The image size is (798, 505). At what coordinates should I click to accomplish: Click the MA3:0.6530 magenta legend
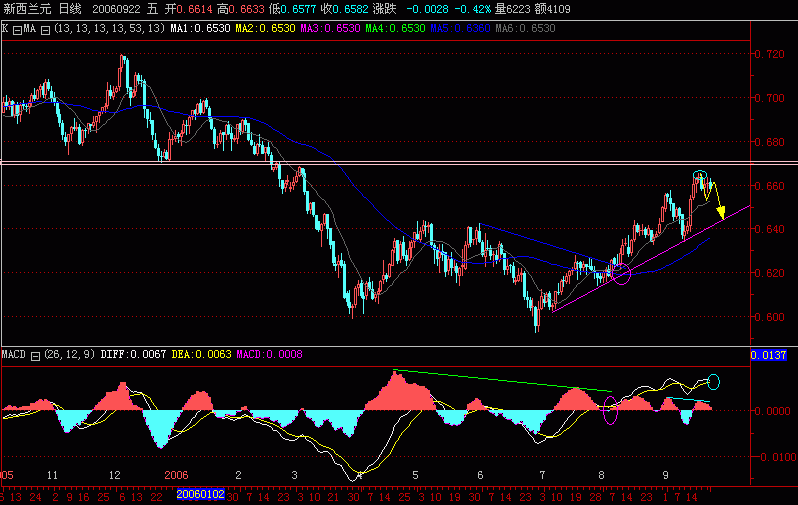click(330, 29)
